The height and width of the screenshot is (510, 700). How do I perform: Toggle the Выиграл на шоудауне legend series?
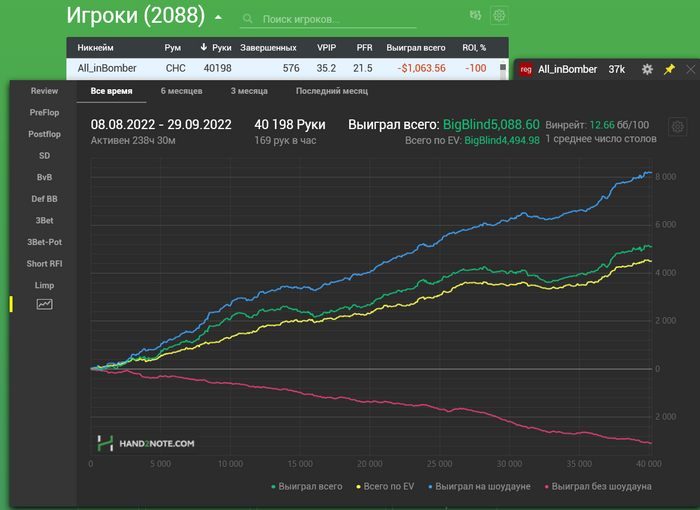click(479, 486)
